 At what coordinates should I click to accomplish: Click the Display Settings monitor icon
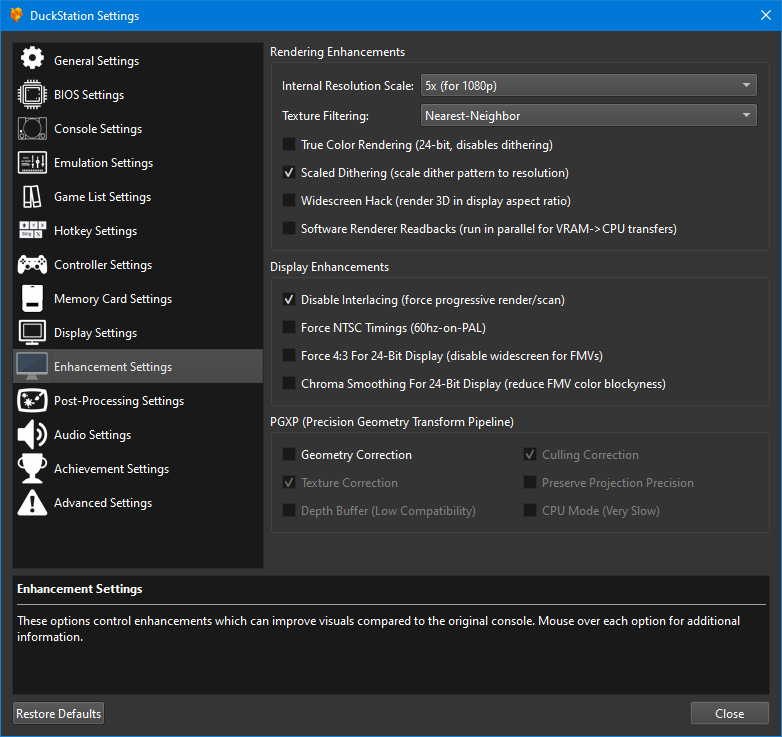coord(32,333)
